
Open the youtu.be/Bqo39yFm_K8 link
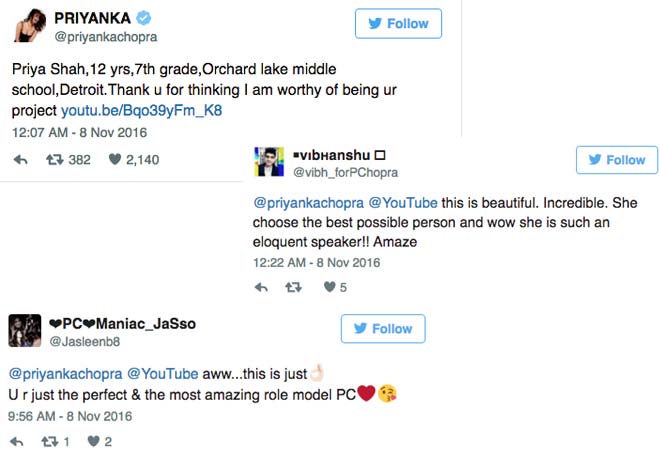coord(140,110)
